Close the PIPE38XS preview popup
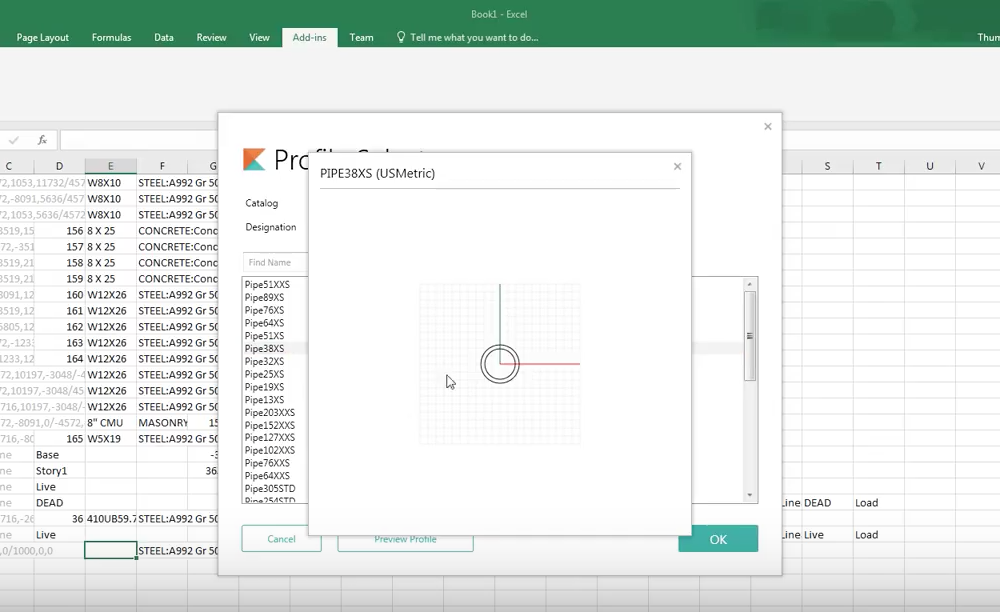This screenshot has width=1000, height=612. click(677, 167)
